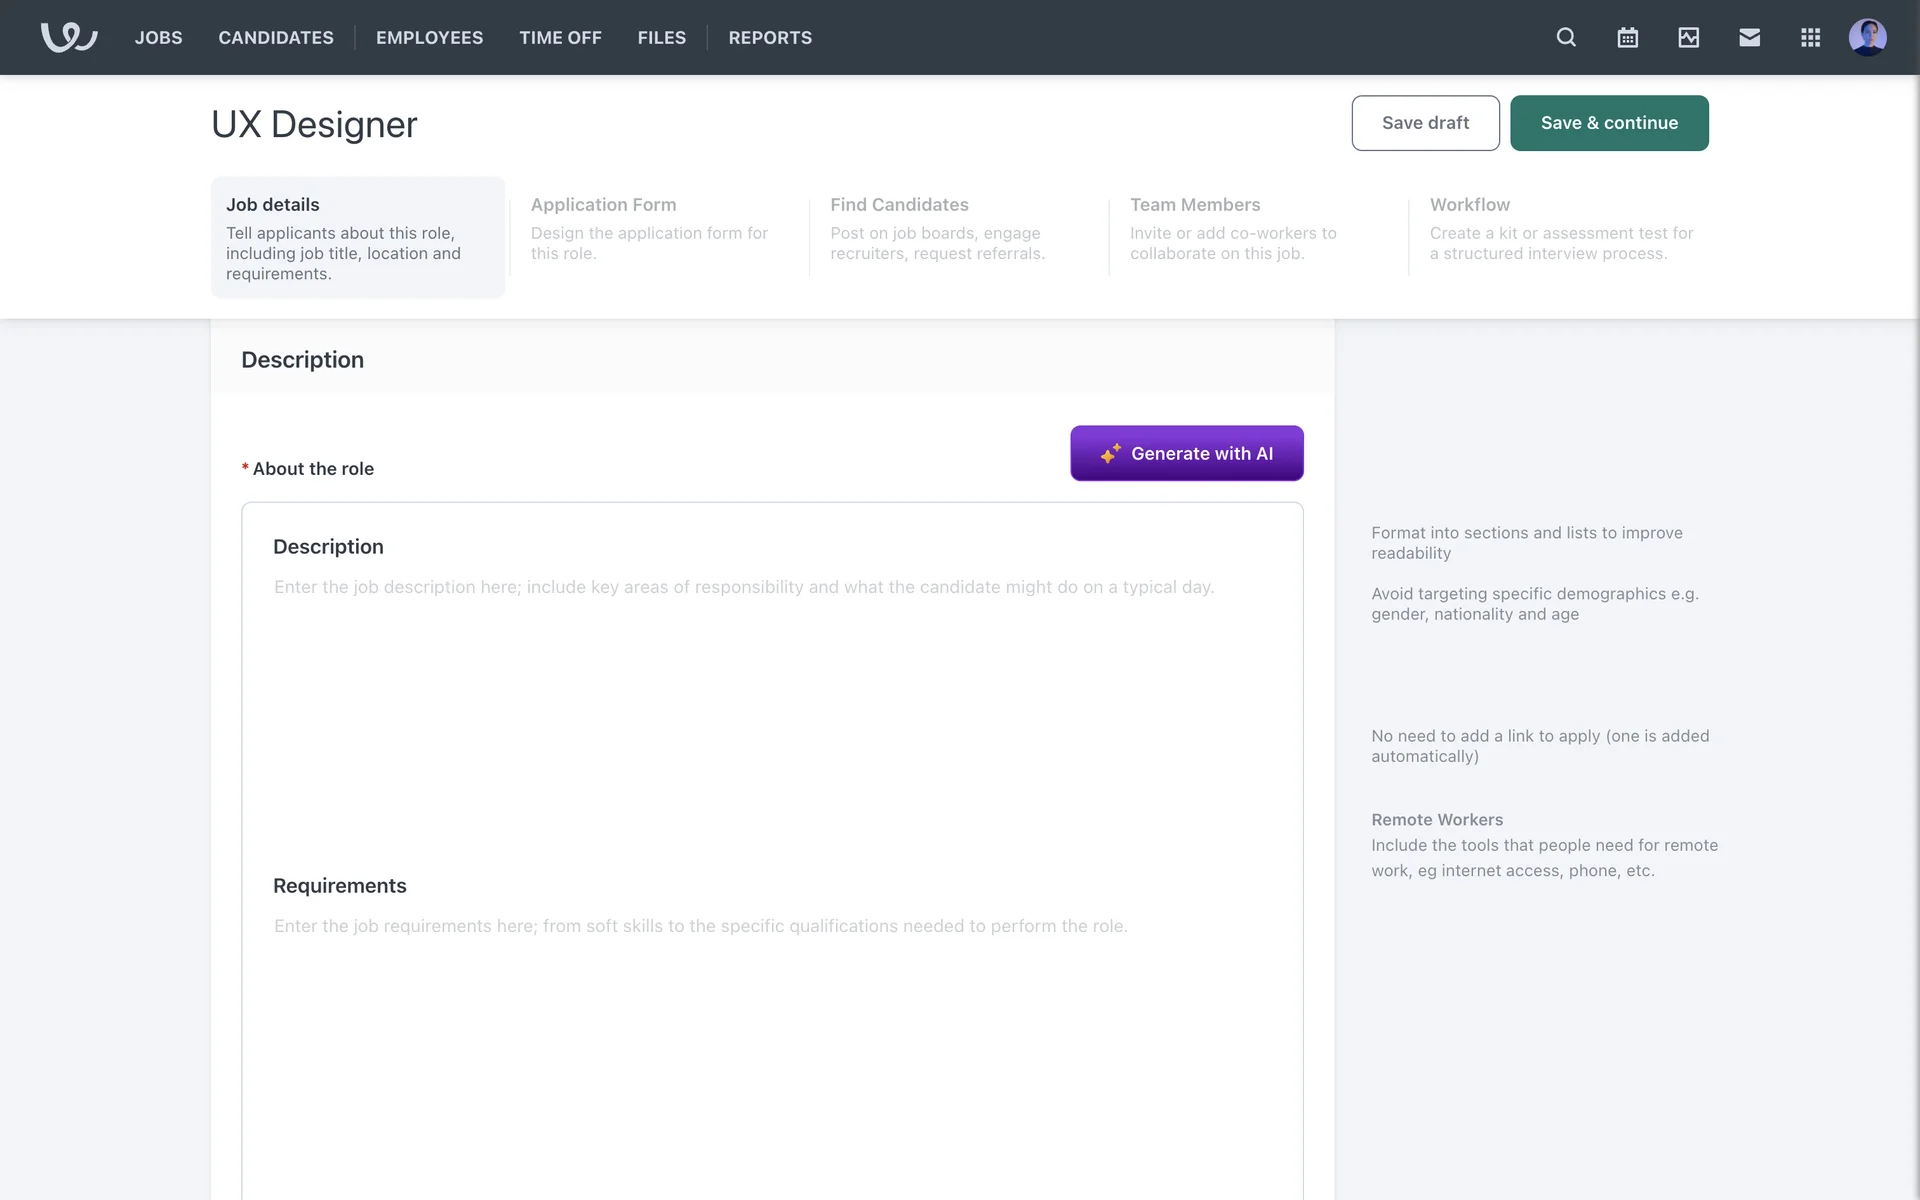The height and width of the screenshot is (1200, 1920).
Task: Click the user profile avatar
Action: (x=1867, y=37)
